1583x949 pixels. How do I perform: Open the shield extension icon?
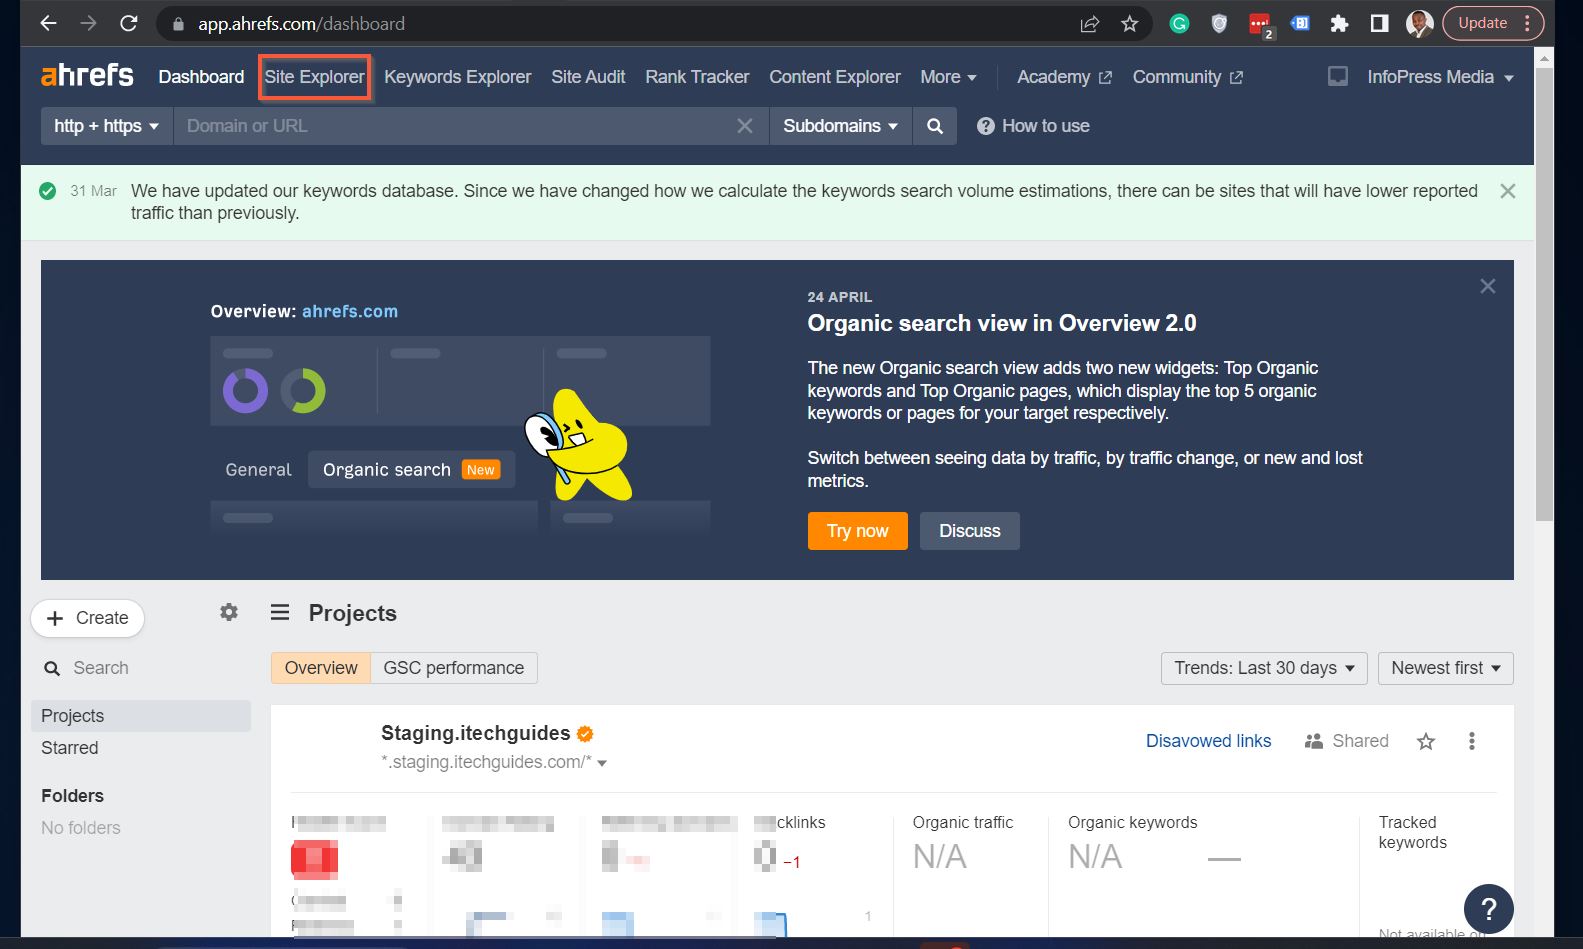click(1219, 24)
